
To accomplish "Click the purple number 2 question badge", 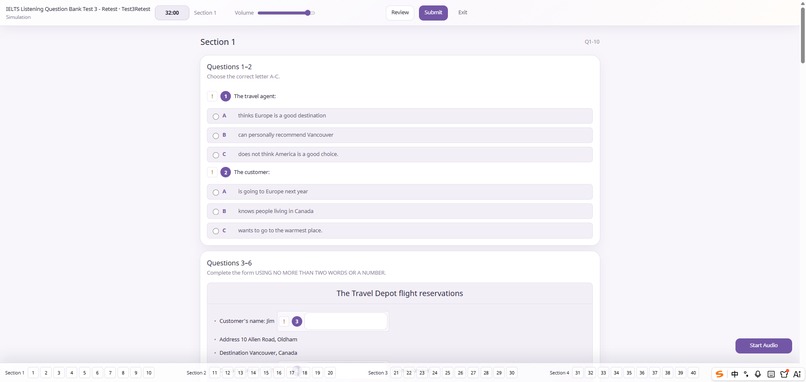I will (226, 172).
